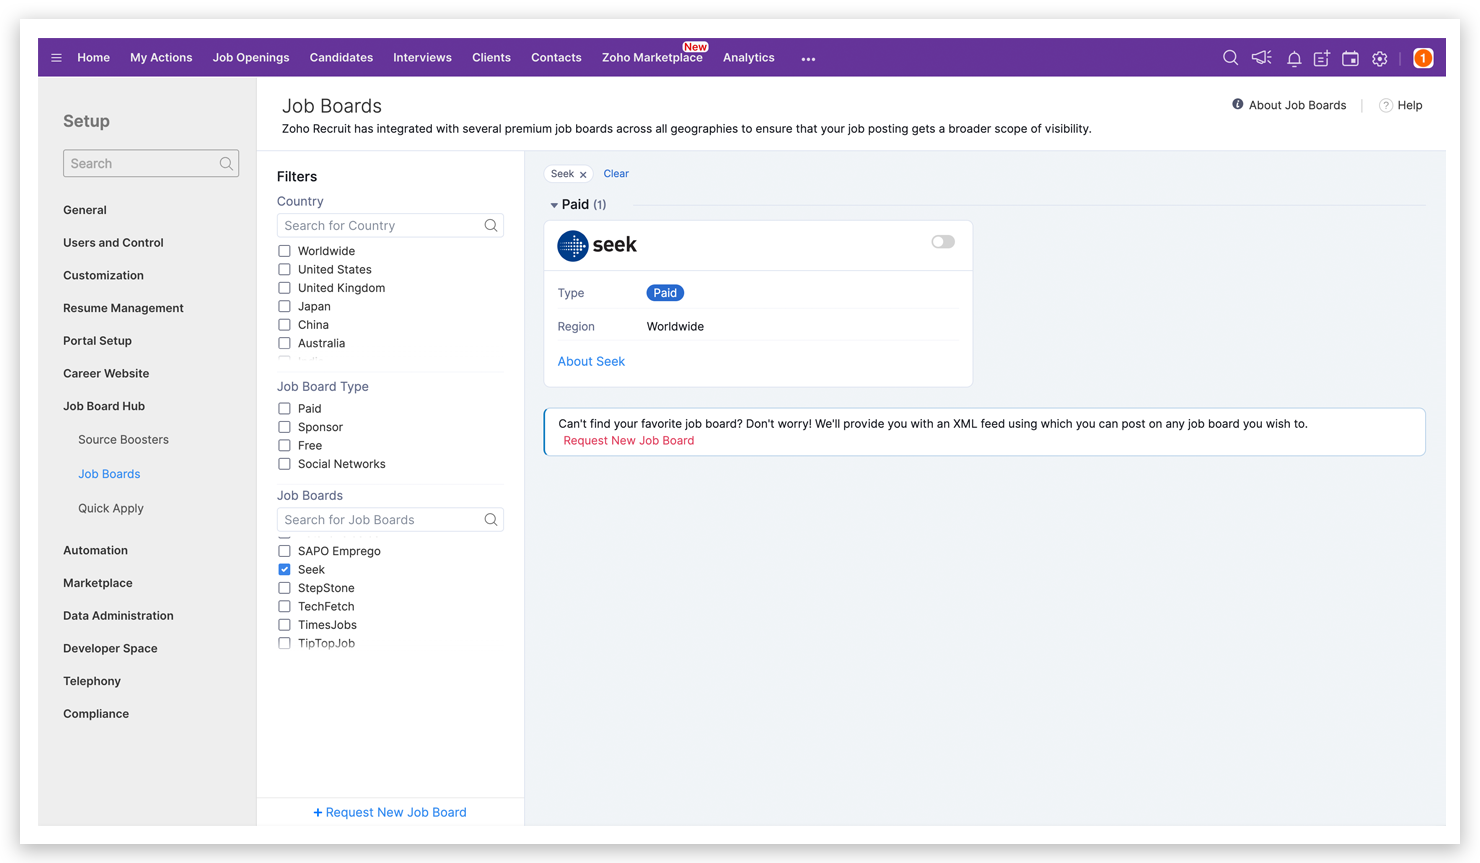Click + Request New Job Board button

coord(390,812)
